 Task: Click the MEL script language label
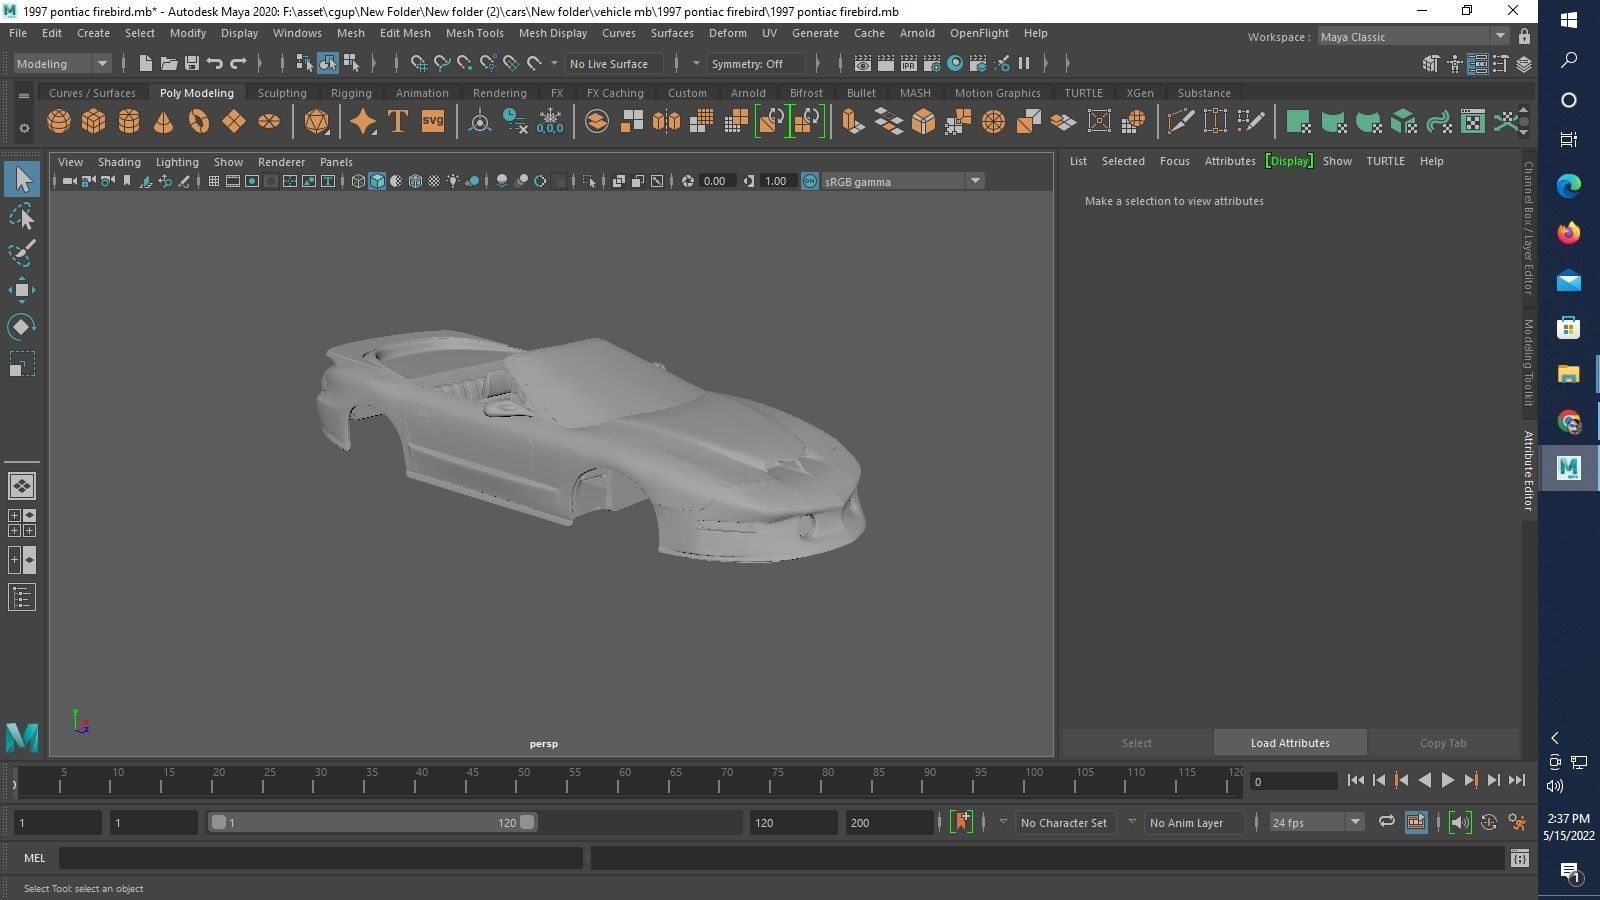(x=34, y=857)
